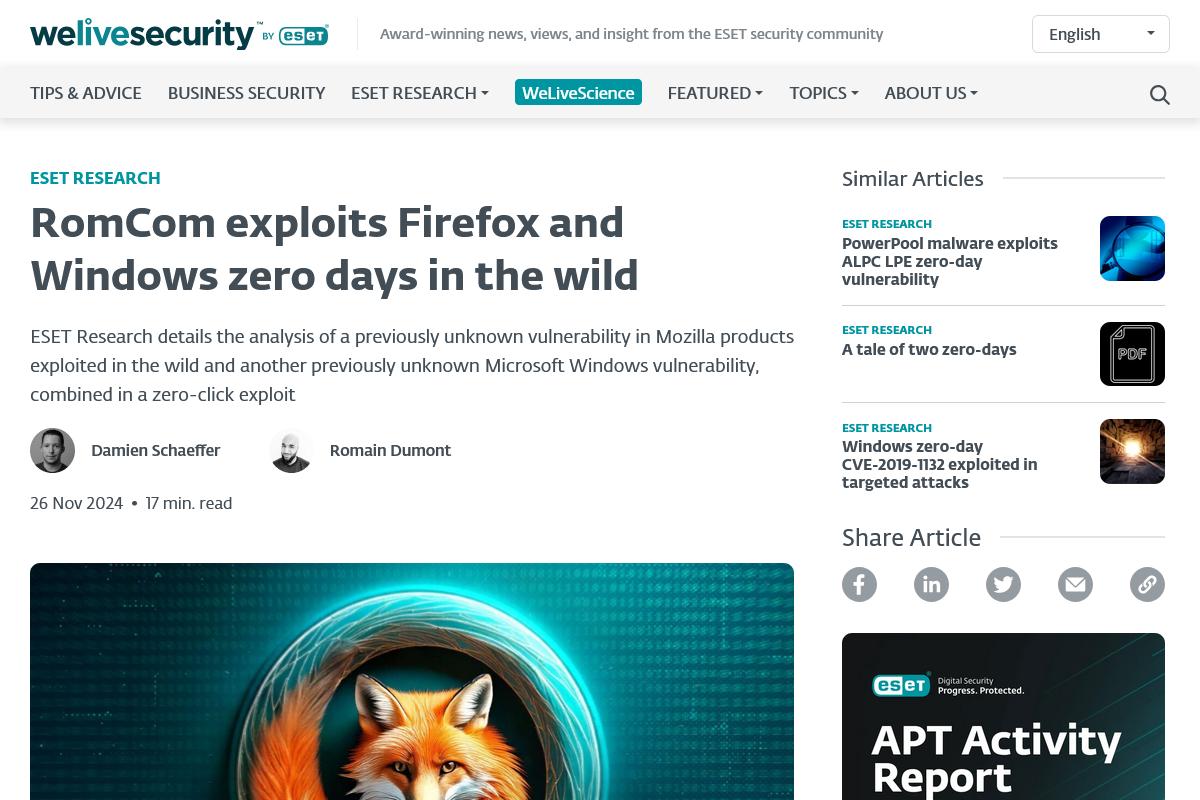Expand the FEATURED navigation dropdown

714,92
